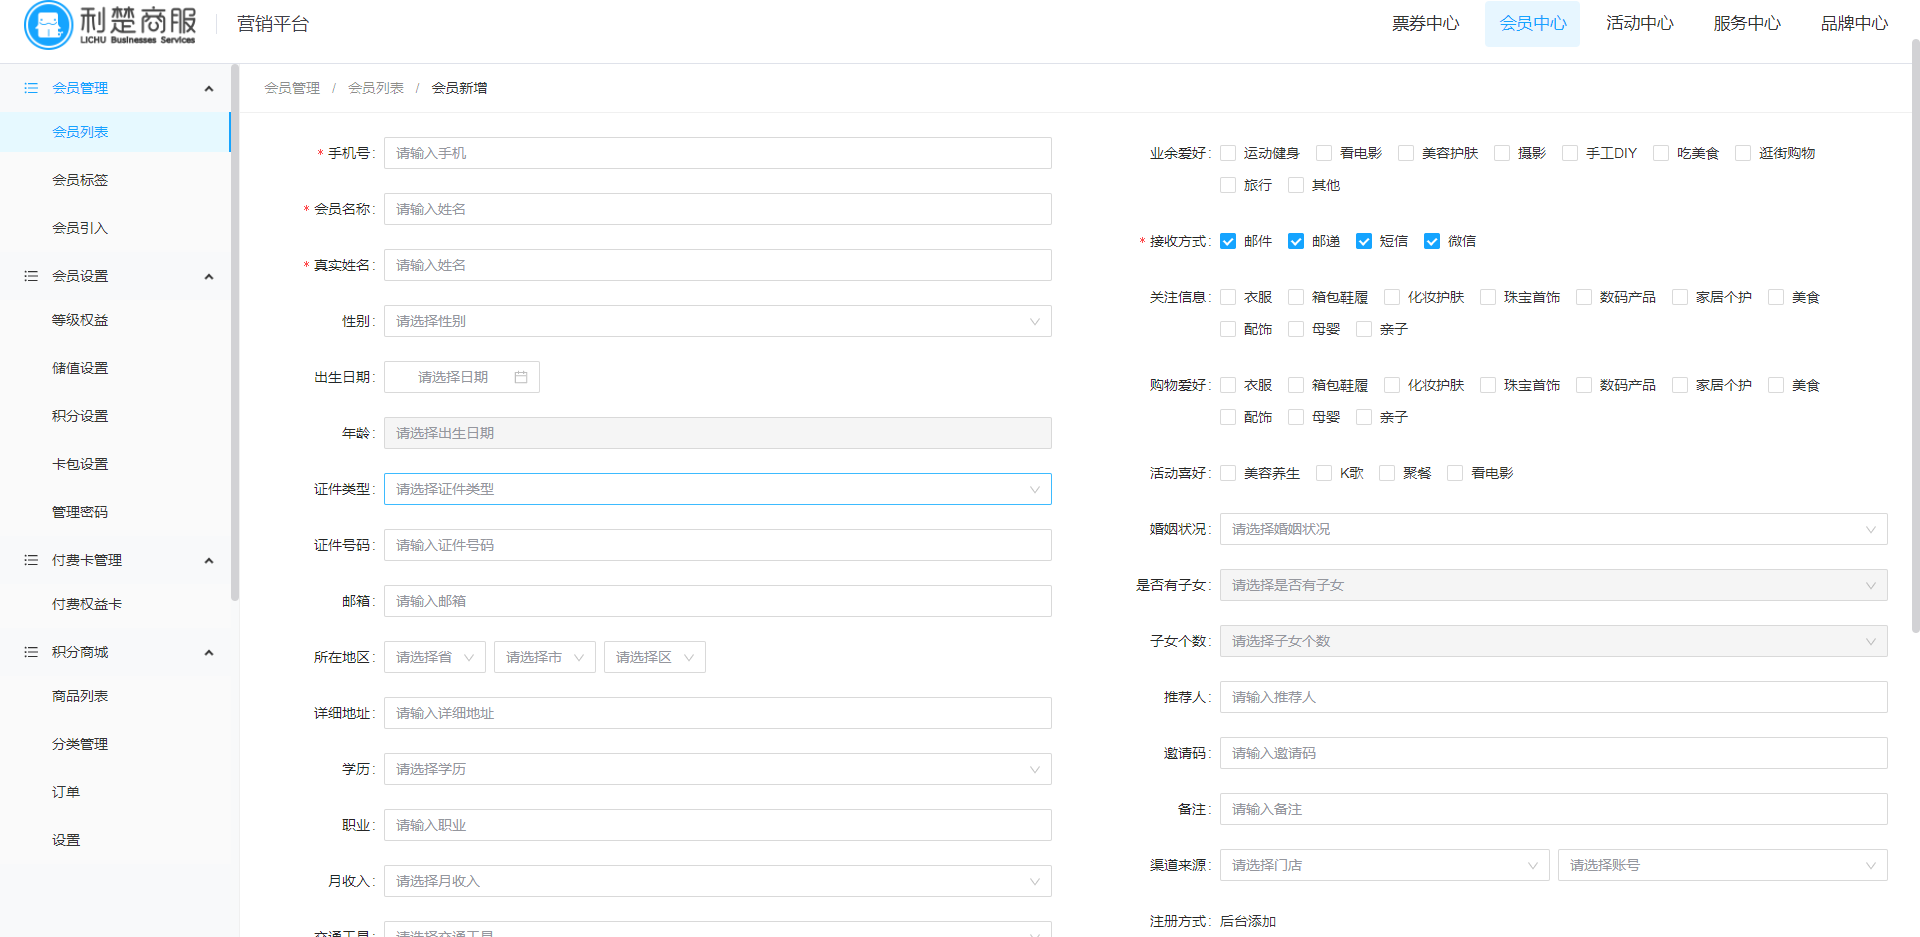Switch to 服务中心 top tab
1920x937 pixels.
click(1746, 23)
